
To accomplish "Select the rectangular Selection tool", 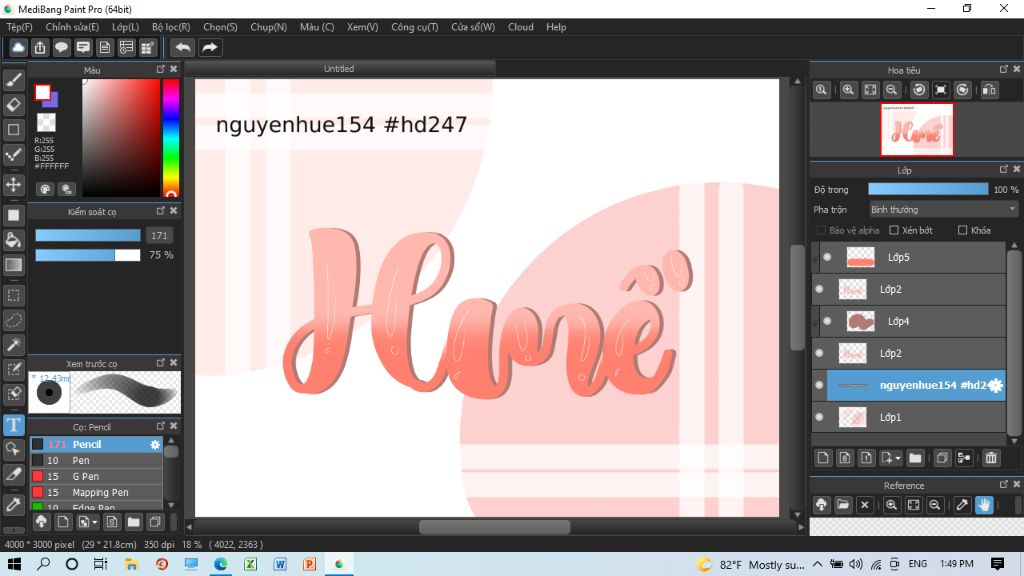I will click(x=14, y=295).
